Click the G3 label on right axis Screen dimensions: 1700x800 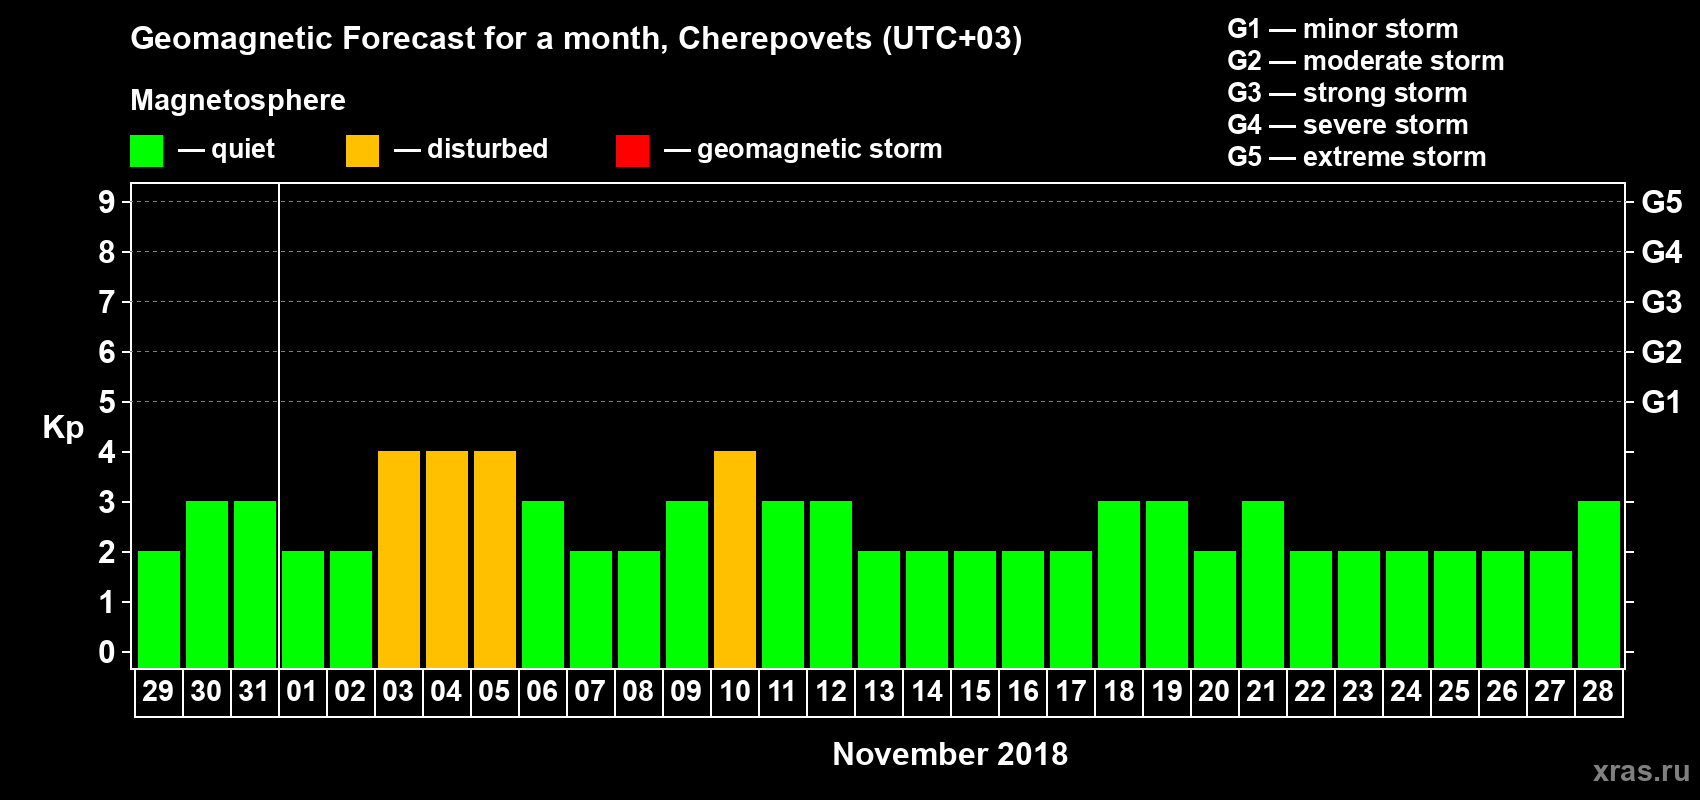(x=1662, y=302)
